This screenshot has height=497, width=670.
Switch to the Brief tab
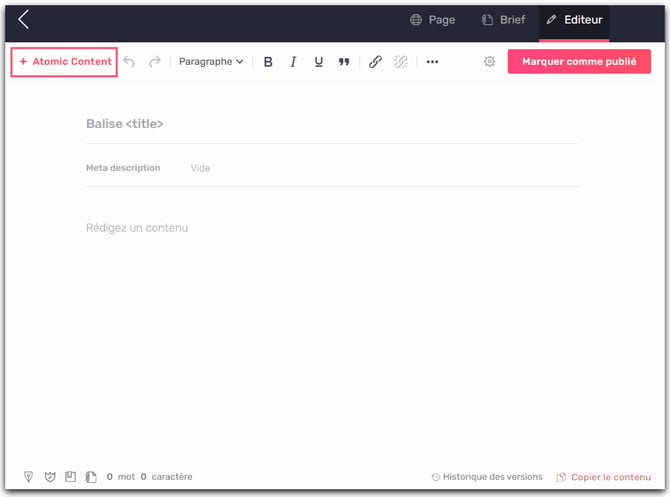[503, 20]
